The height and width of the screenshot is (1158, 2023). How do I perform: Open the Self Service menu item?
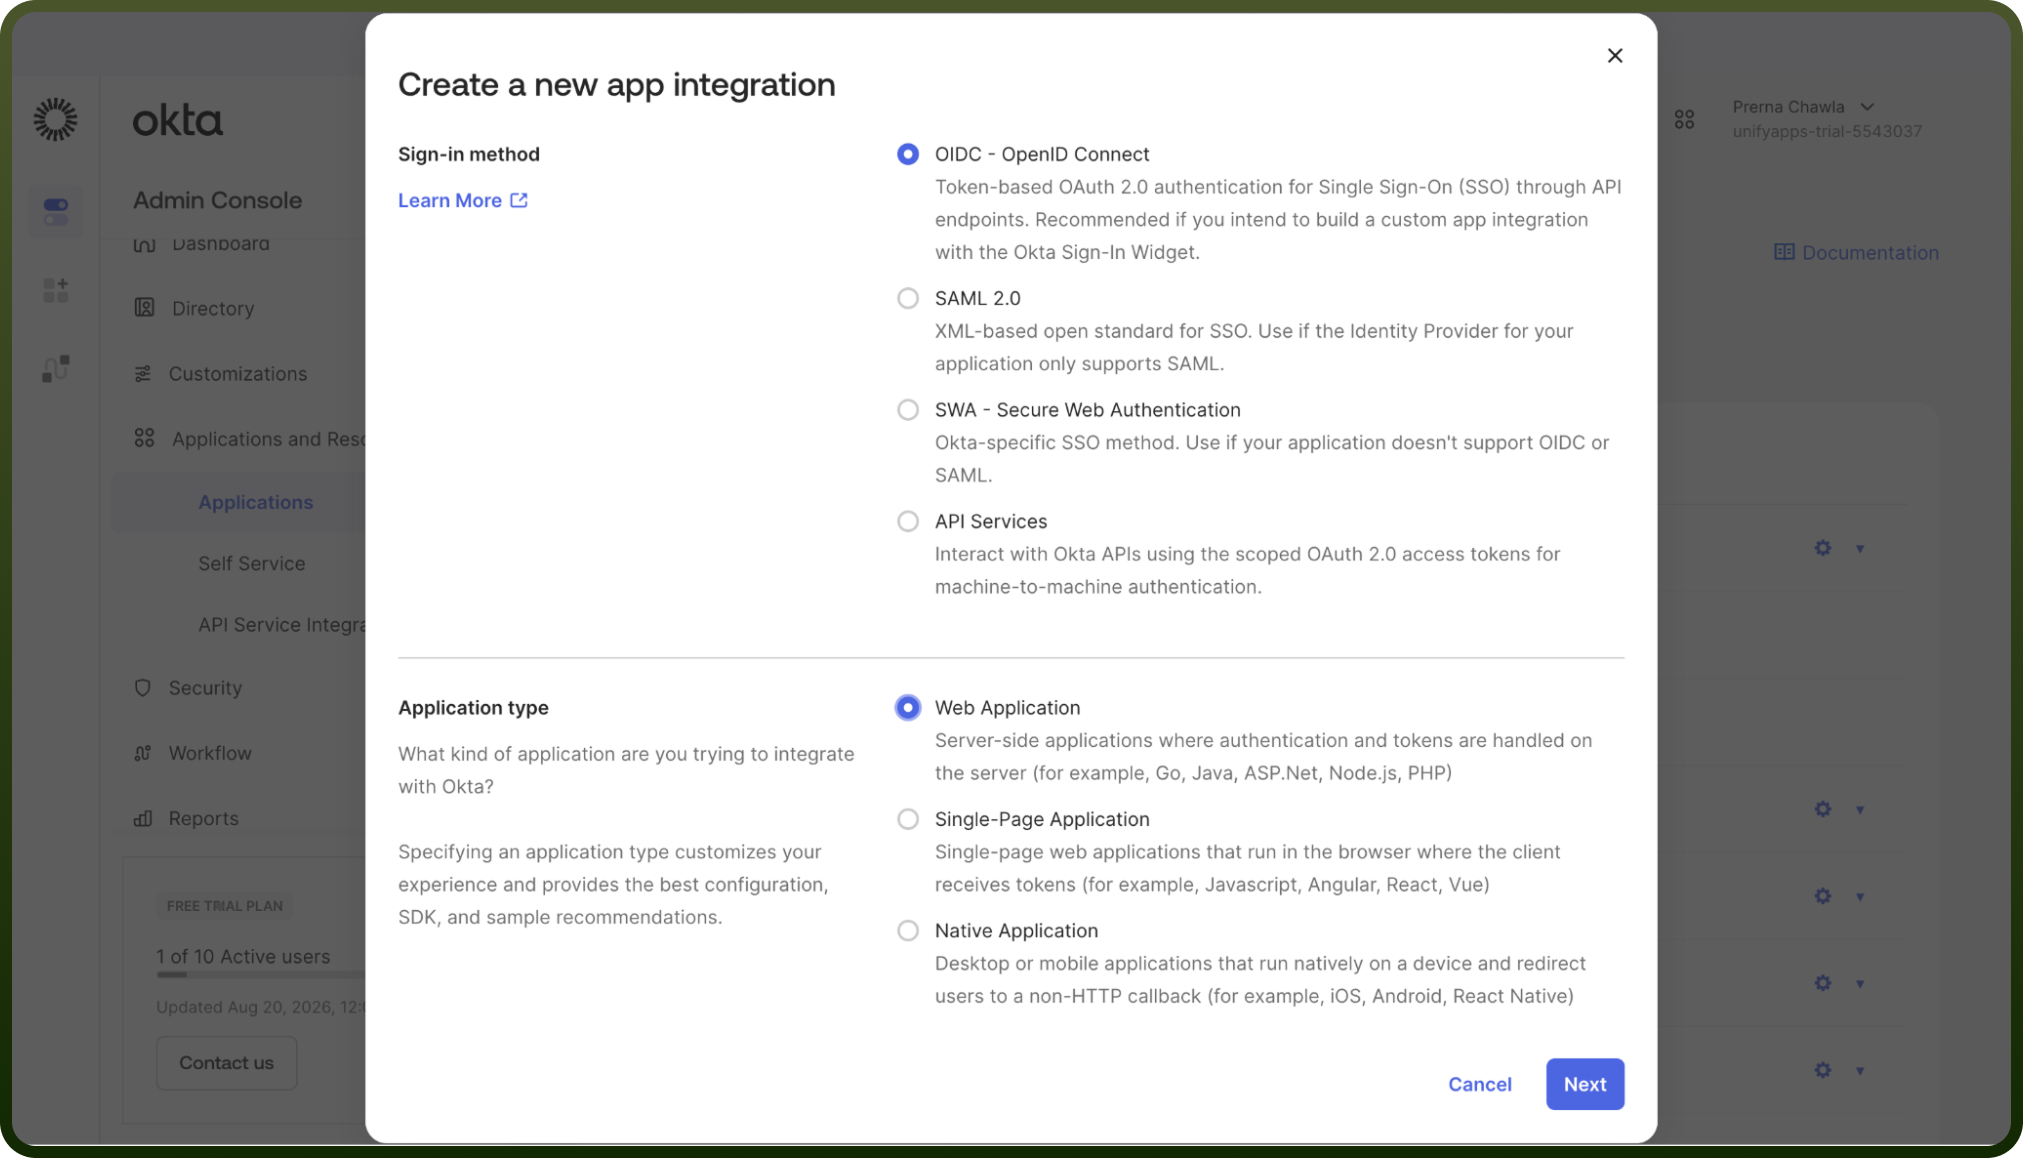[251, 563]
